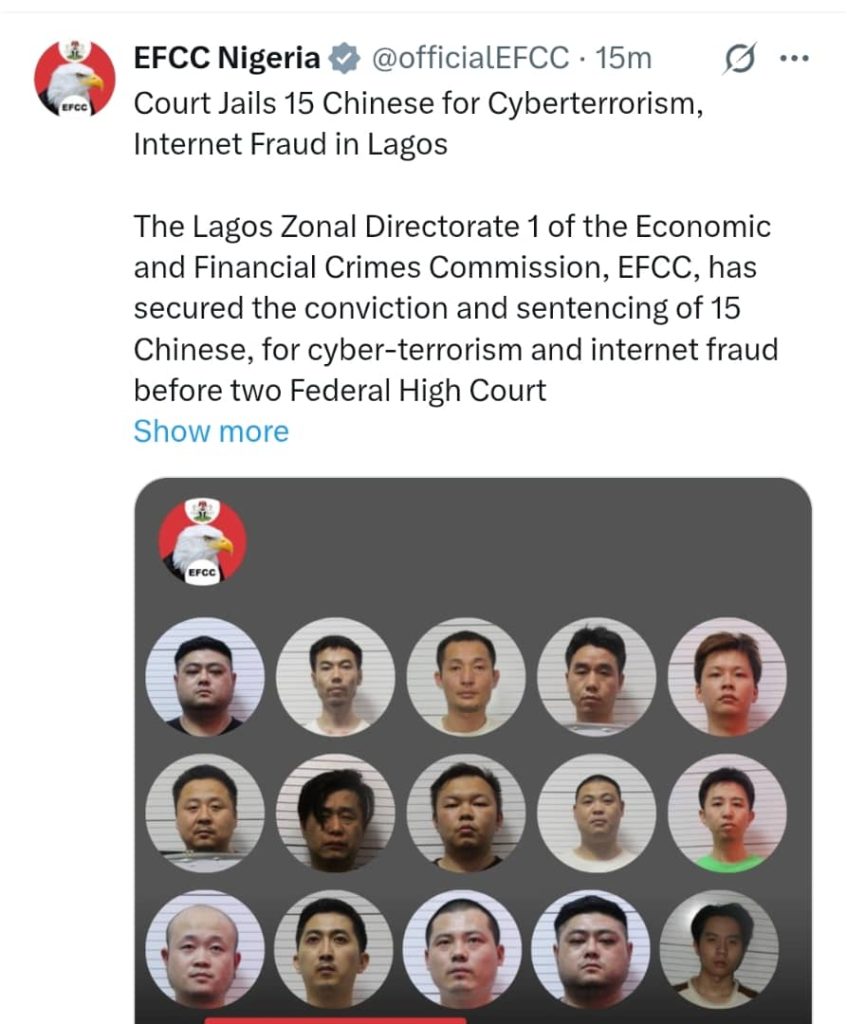Click the red bar at the image bottom

click(335, 1020)
